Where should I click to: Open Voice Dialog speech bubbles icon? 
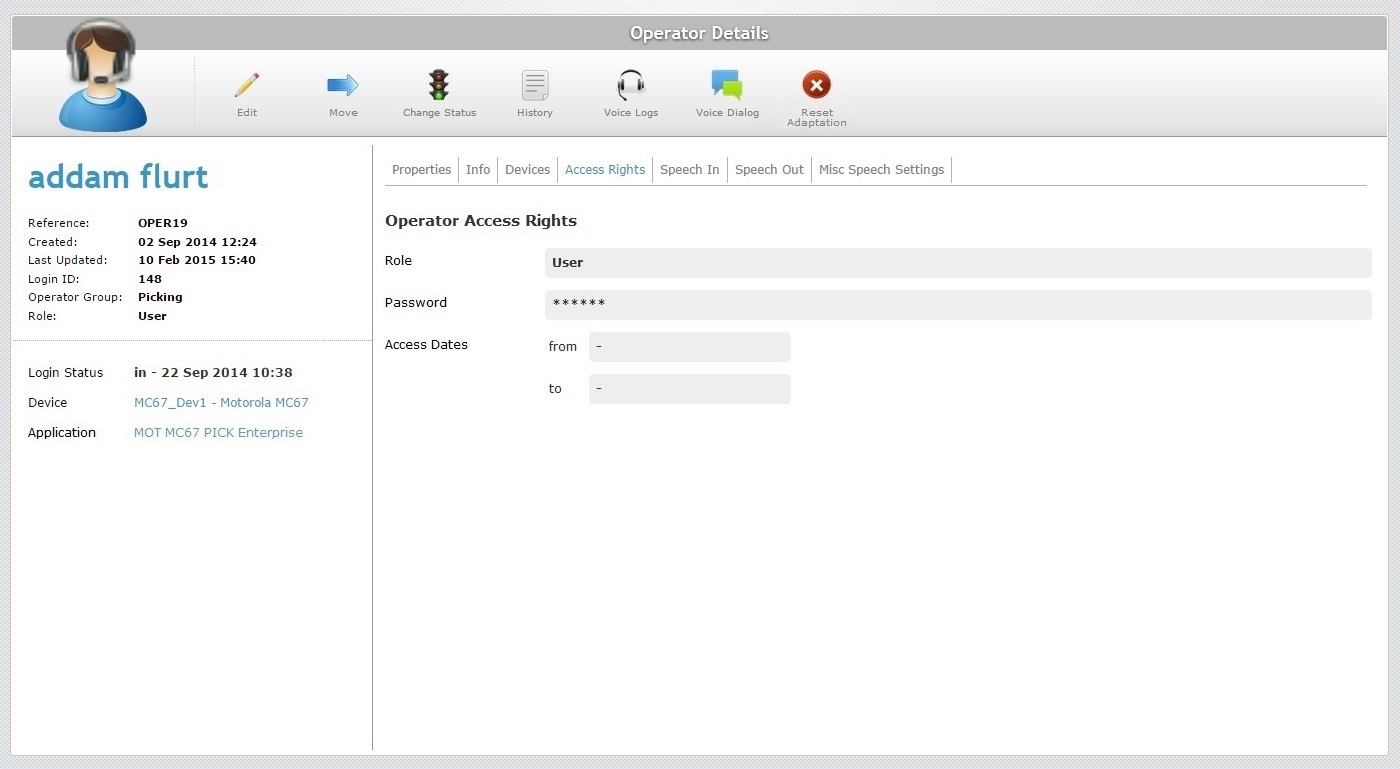tap(727, 85)
